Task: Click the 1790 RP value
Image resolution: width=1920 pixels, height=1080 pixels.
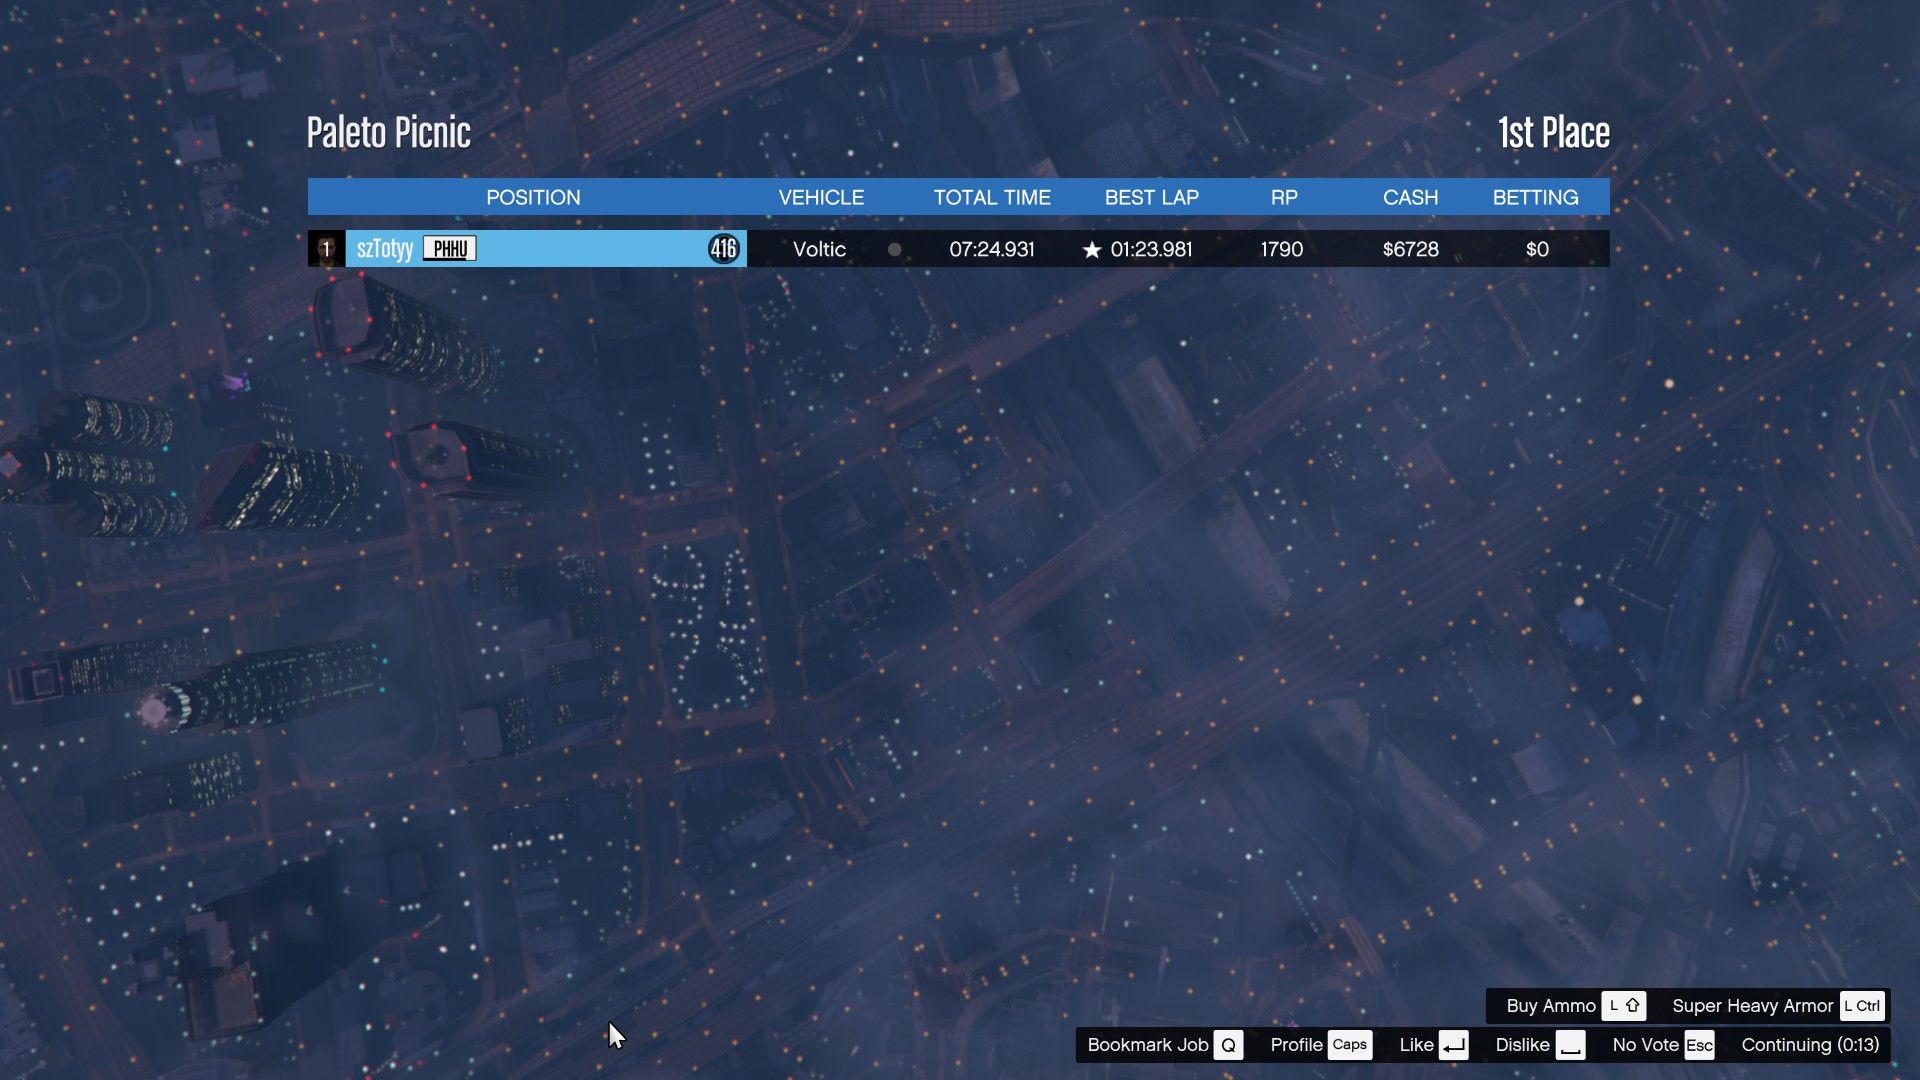Action: (x=1282, y=250)
